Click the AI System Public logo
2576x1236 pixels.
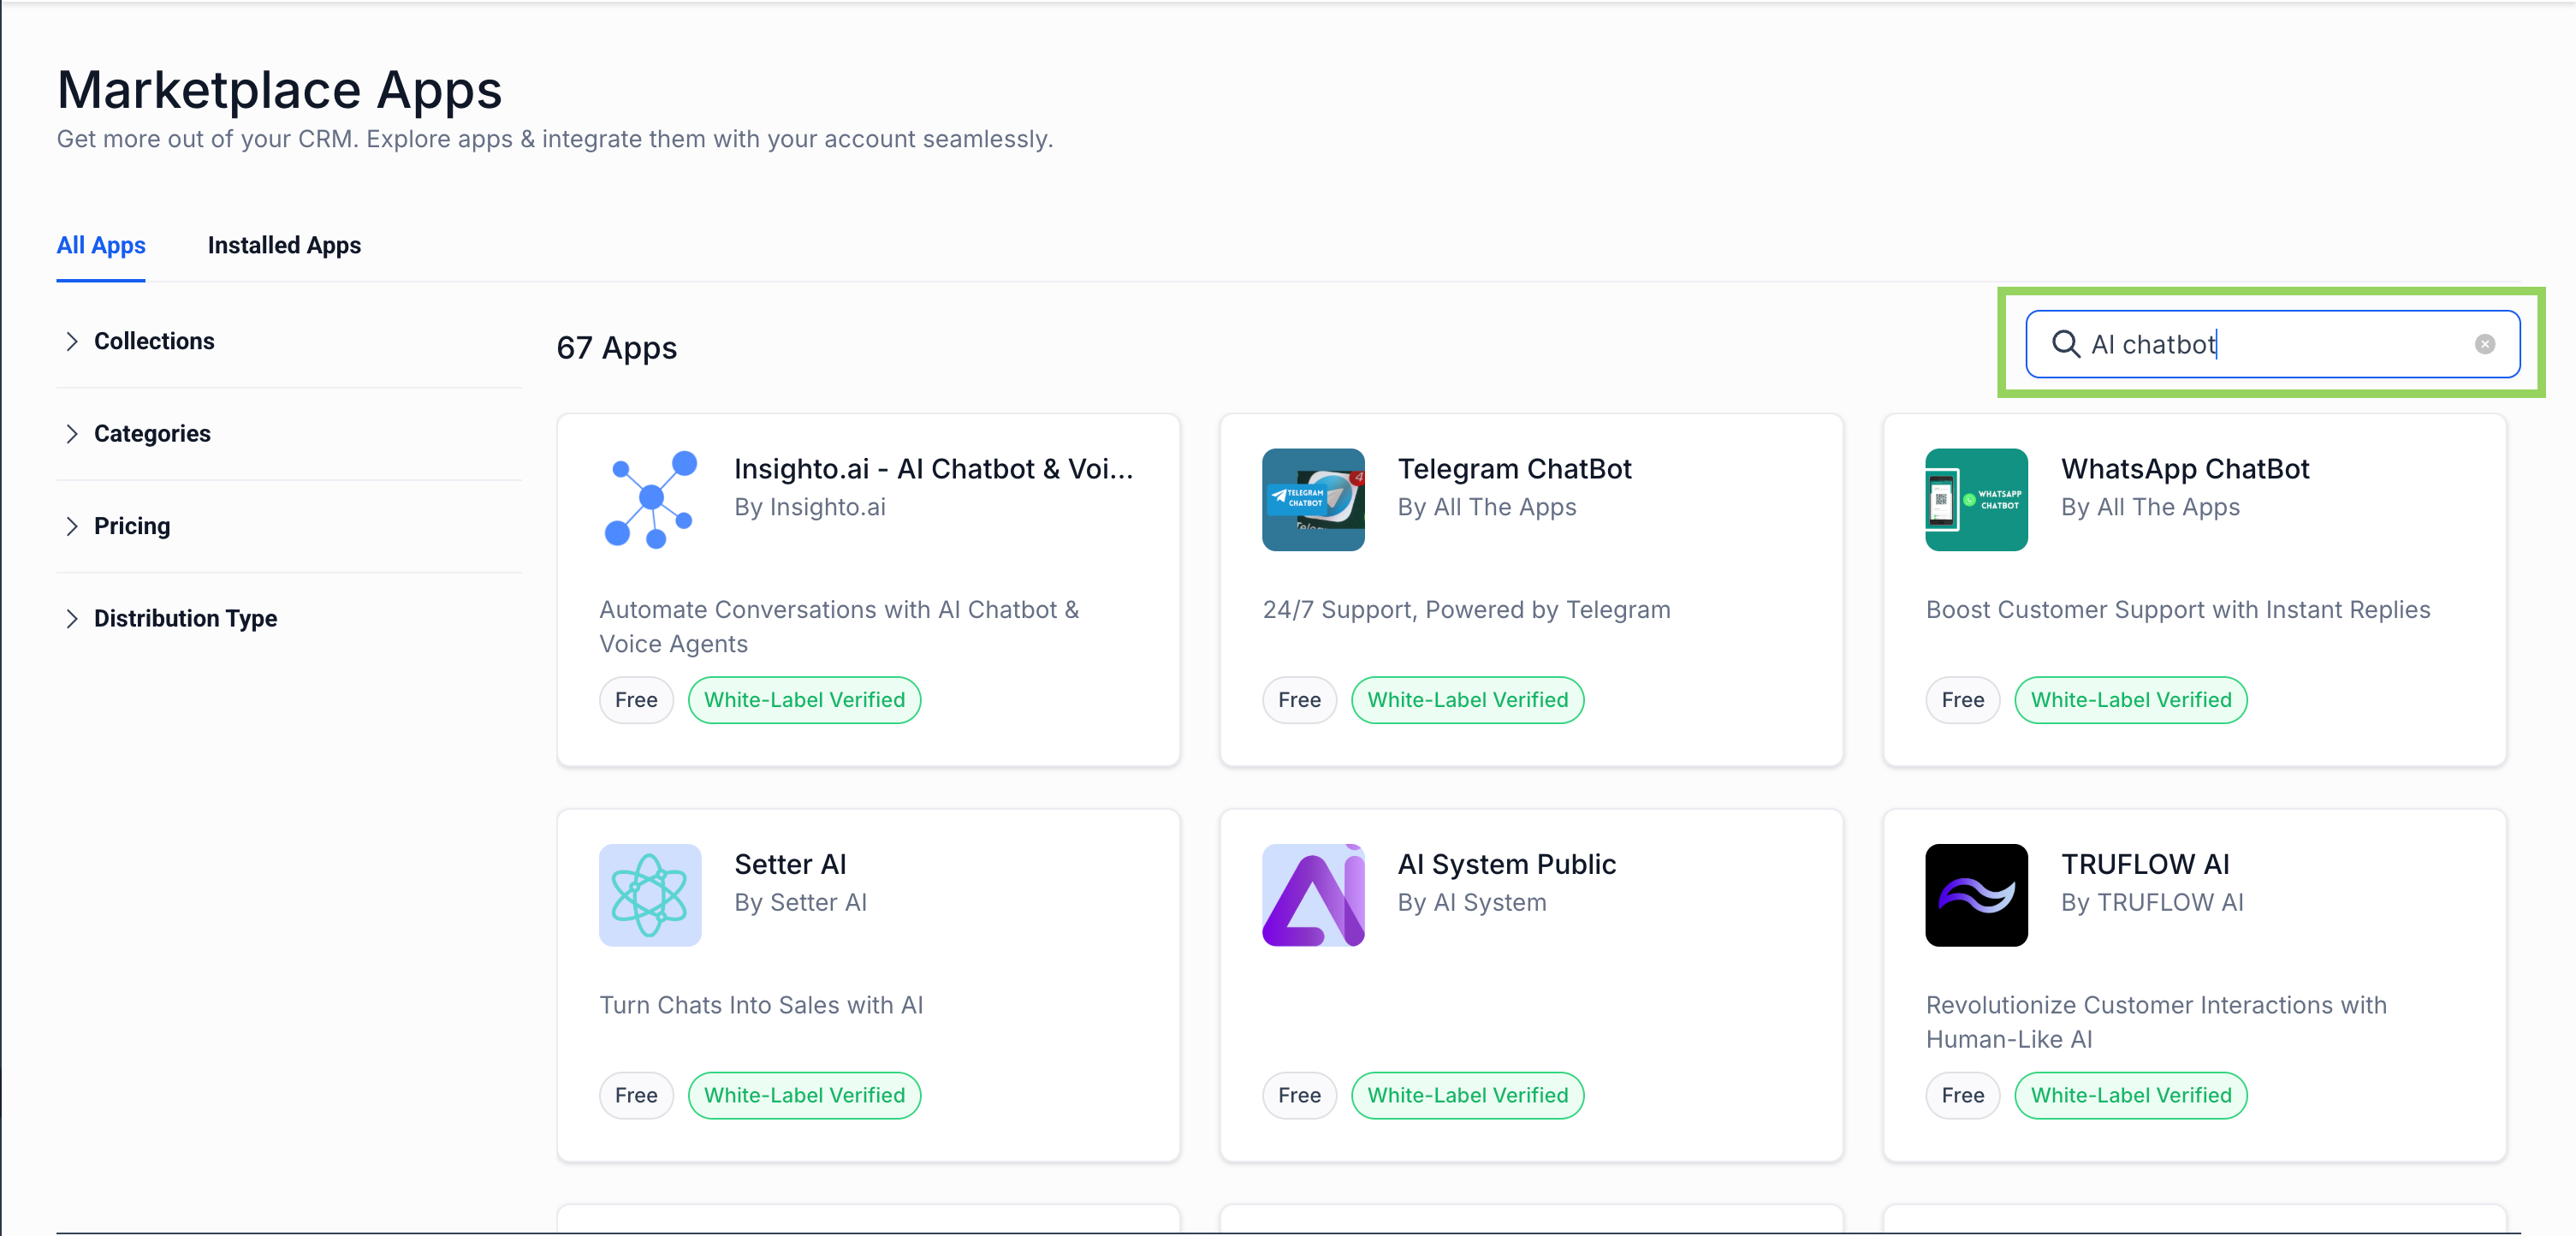coord(1312,894)
